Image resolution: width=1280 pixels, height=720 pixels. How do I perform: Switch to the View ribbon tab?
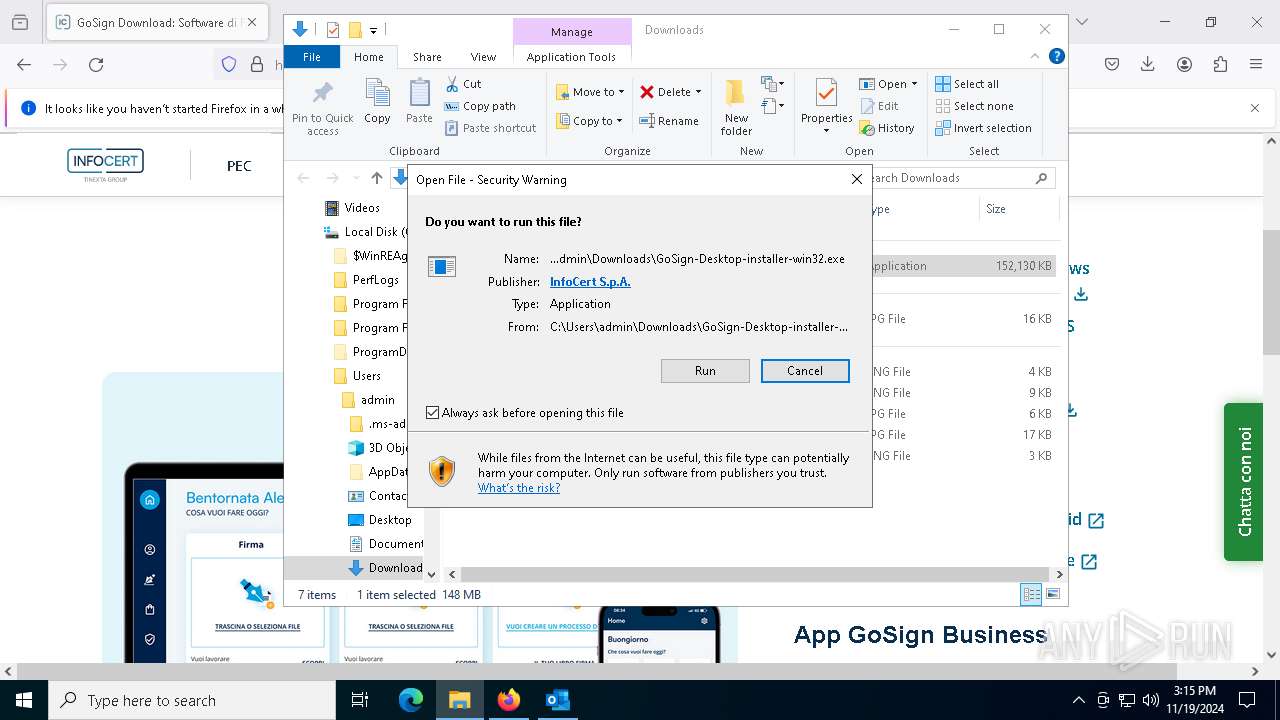[x=483, y=57]
